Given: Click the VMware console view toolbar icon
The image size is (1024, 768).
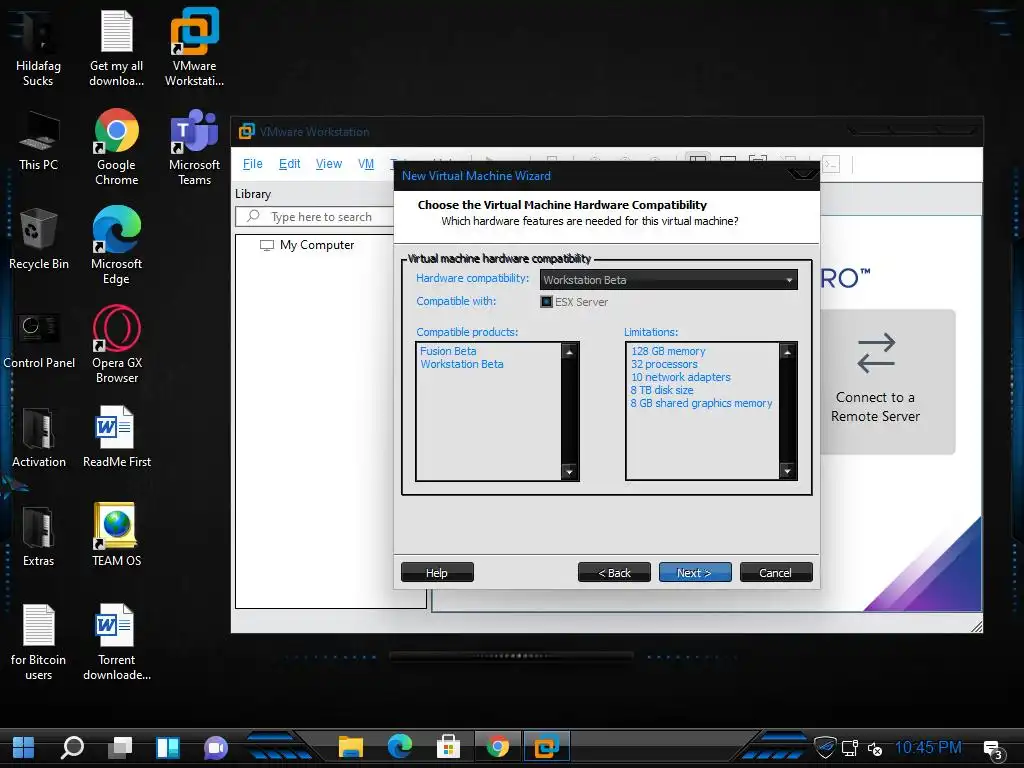Looking at the screenshot, I should click(x=831, y=164).
